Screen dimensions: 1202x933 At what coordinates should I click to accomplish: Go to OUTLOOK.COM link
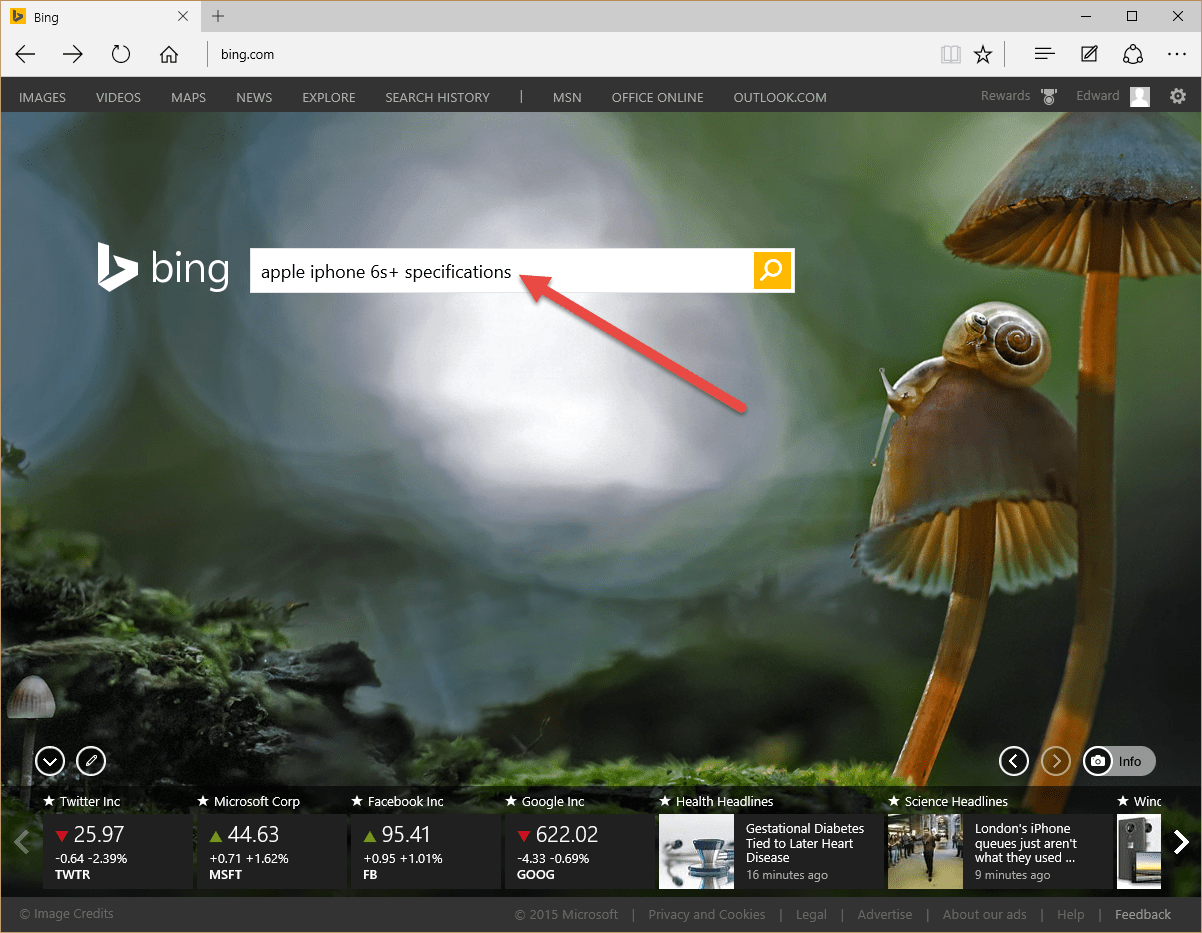point(780,97)
